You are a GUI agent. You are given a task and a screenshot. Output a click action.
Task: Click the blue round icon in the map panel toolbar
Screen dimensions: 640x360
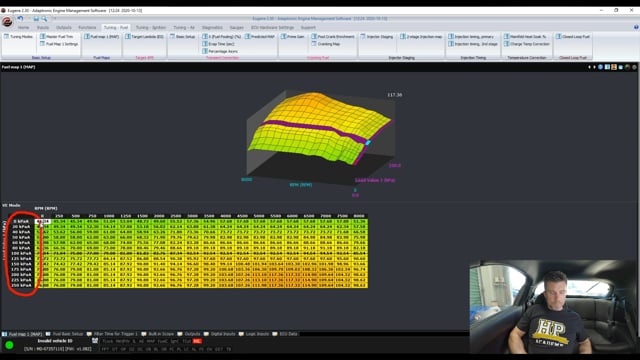click(600, 67)
